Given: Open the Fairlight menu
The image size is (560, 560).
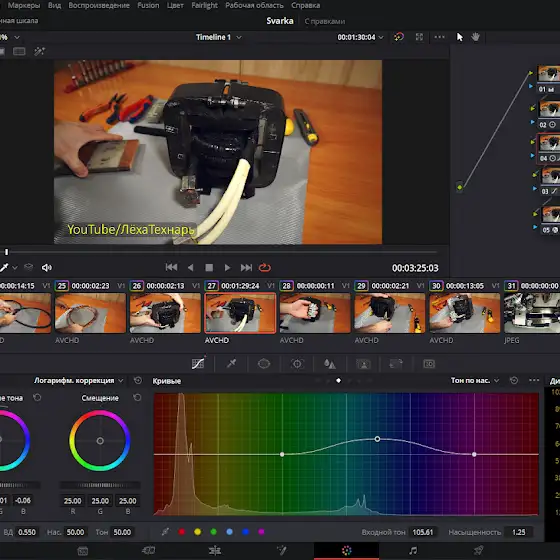Looking at the screenshot, I should point(204,5).
